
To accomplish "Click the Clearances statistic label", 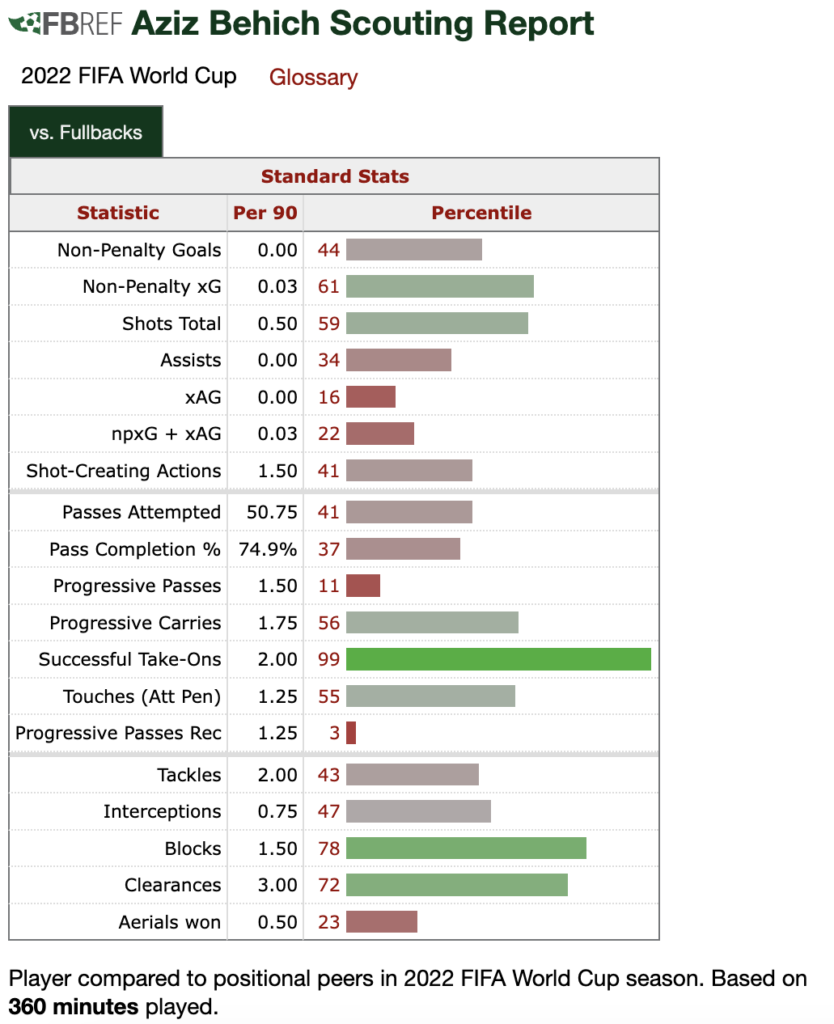I will tap(173, 885).
